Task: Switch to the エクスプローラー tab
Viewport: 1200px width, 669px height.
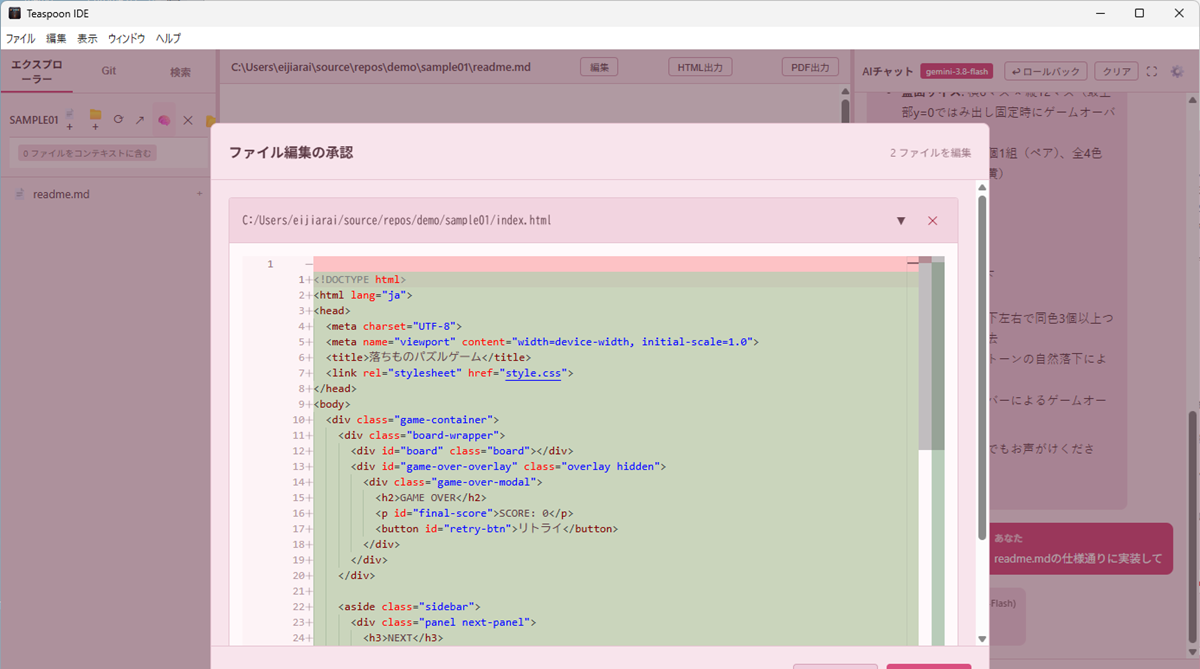Action: [x=36, y=71]
